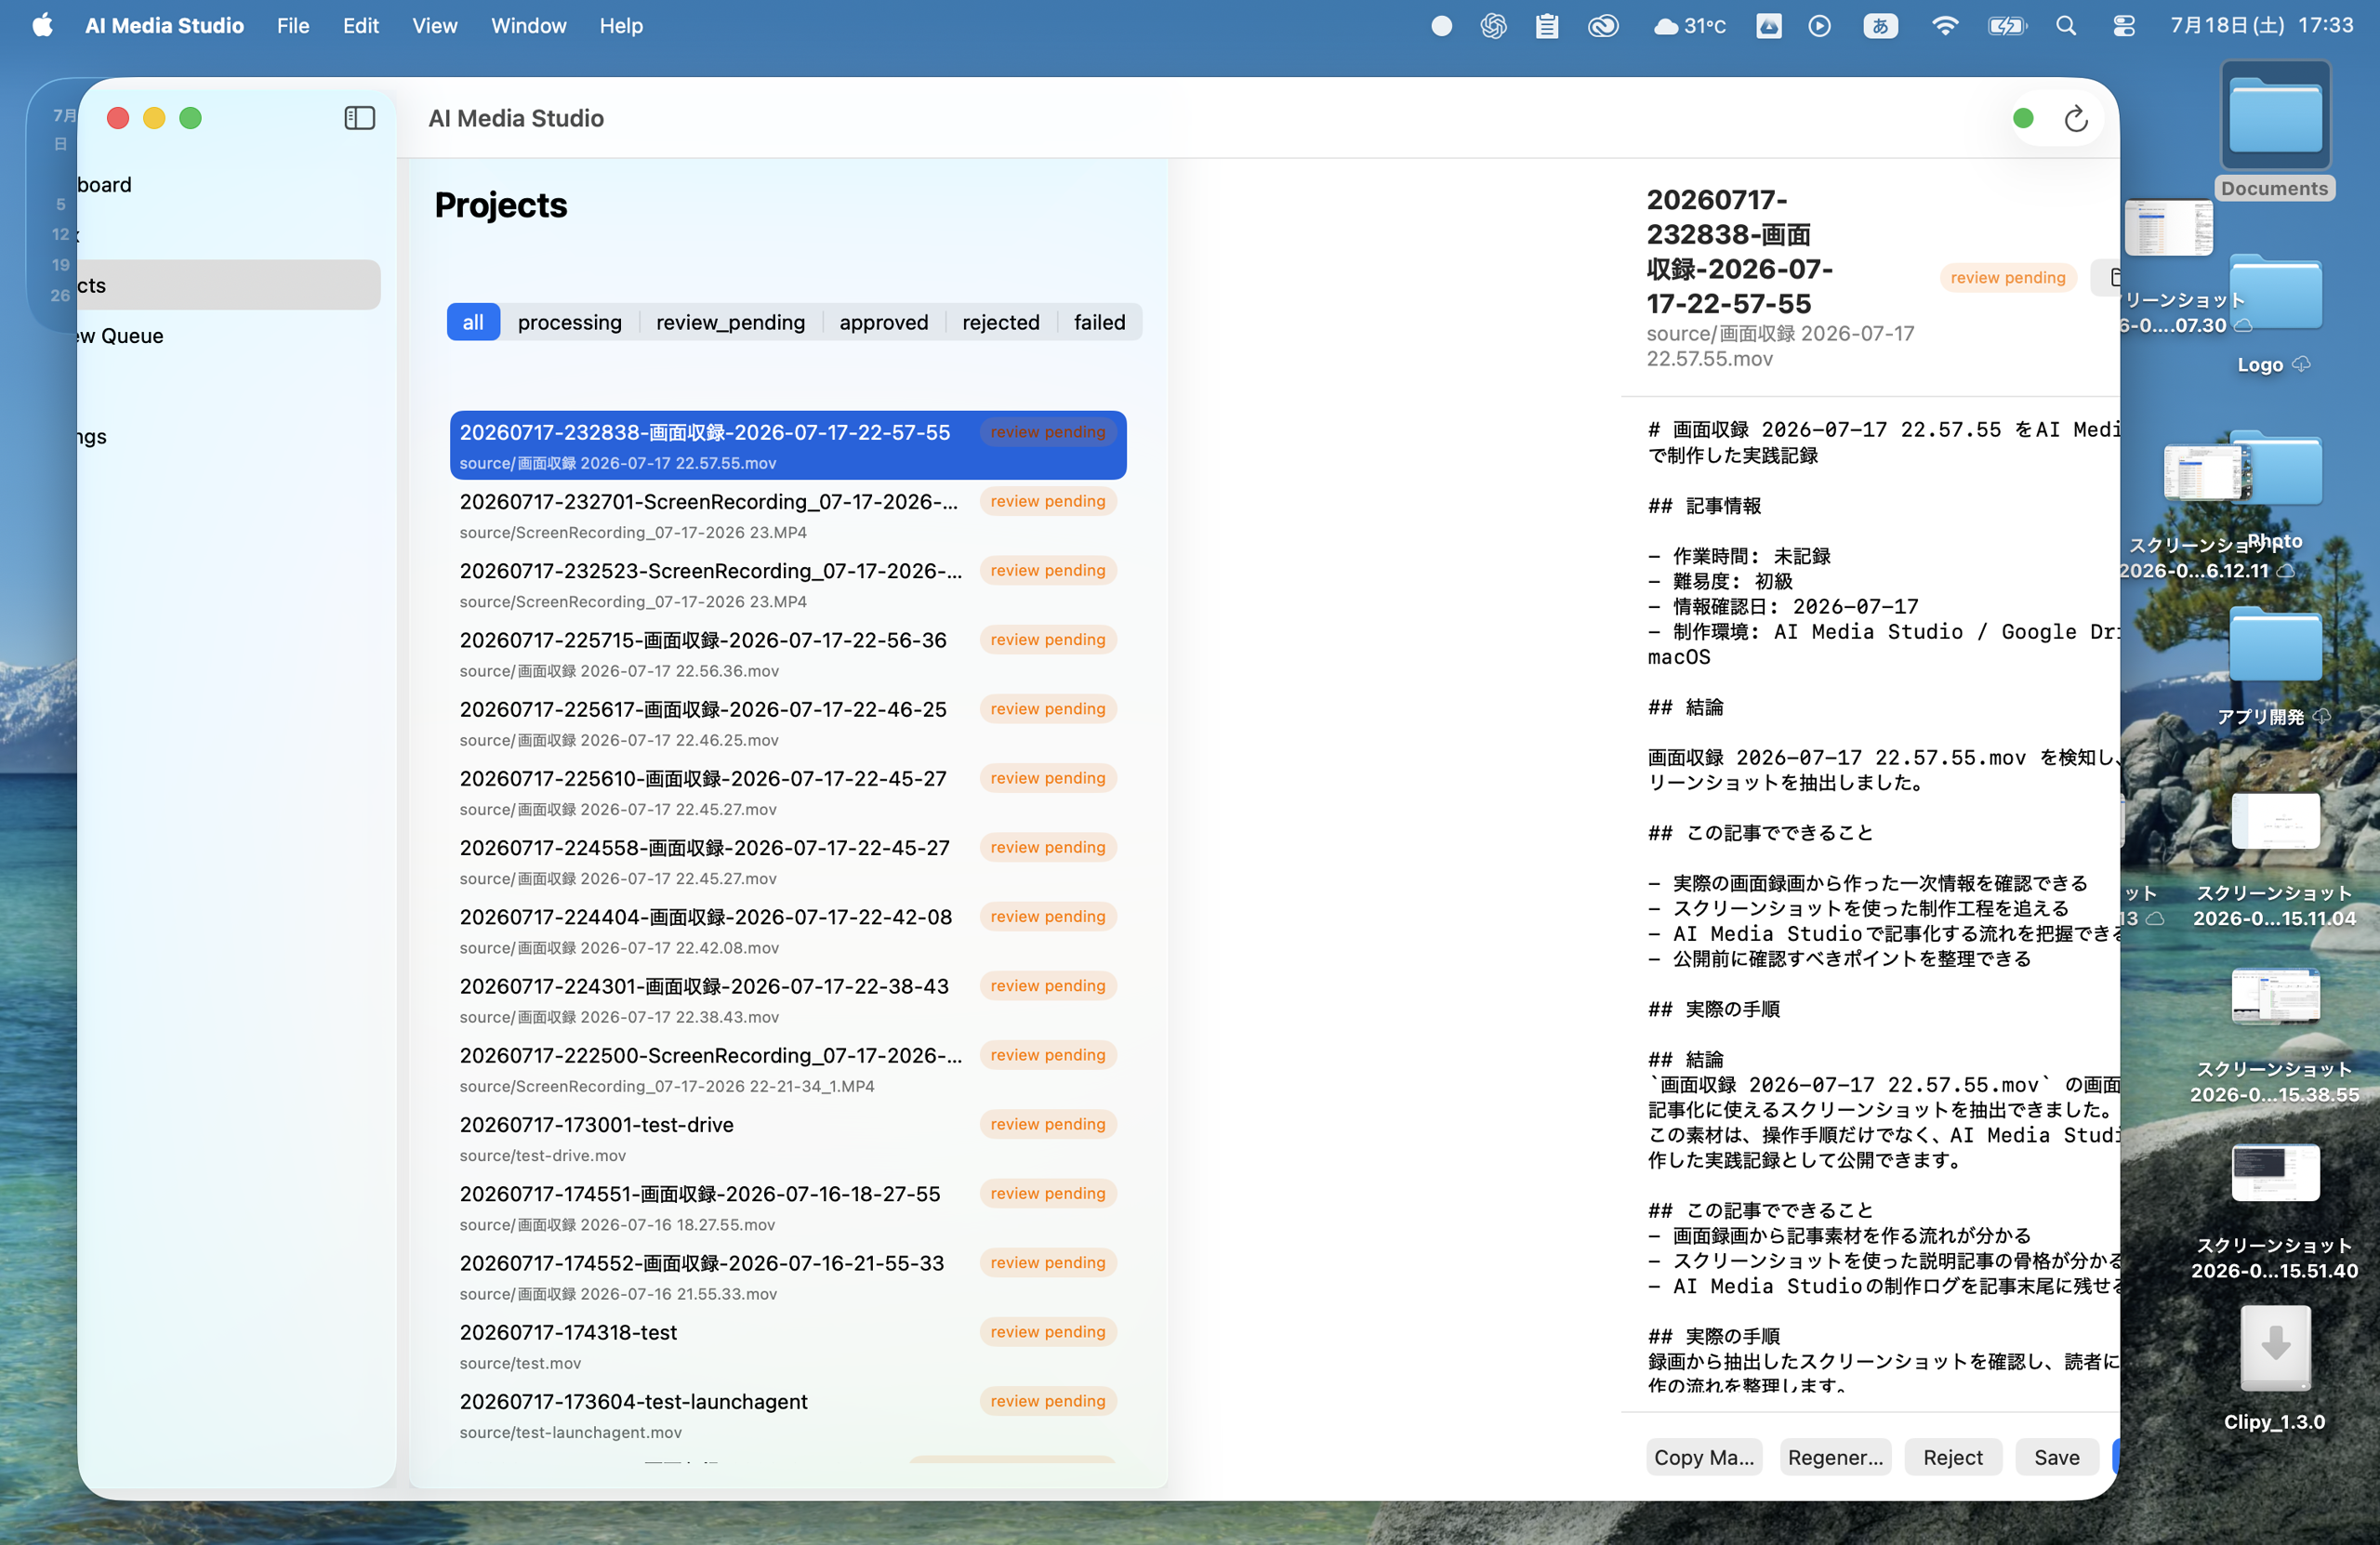This screenshot has height=1545, width=2380.
Task: Click the blue mountain-picture menu bar icon
Action: tap(1769, 26)
